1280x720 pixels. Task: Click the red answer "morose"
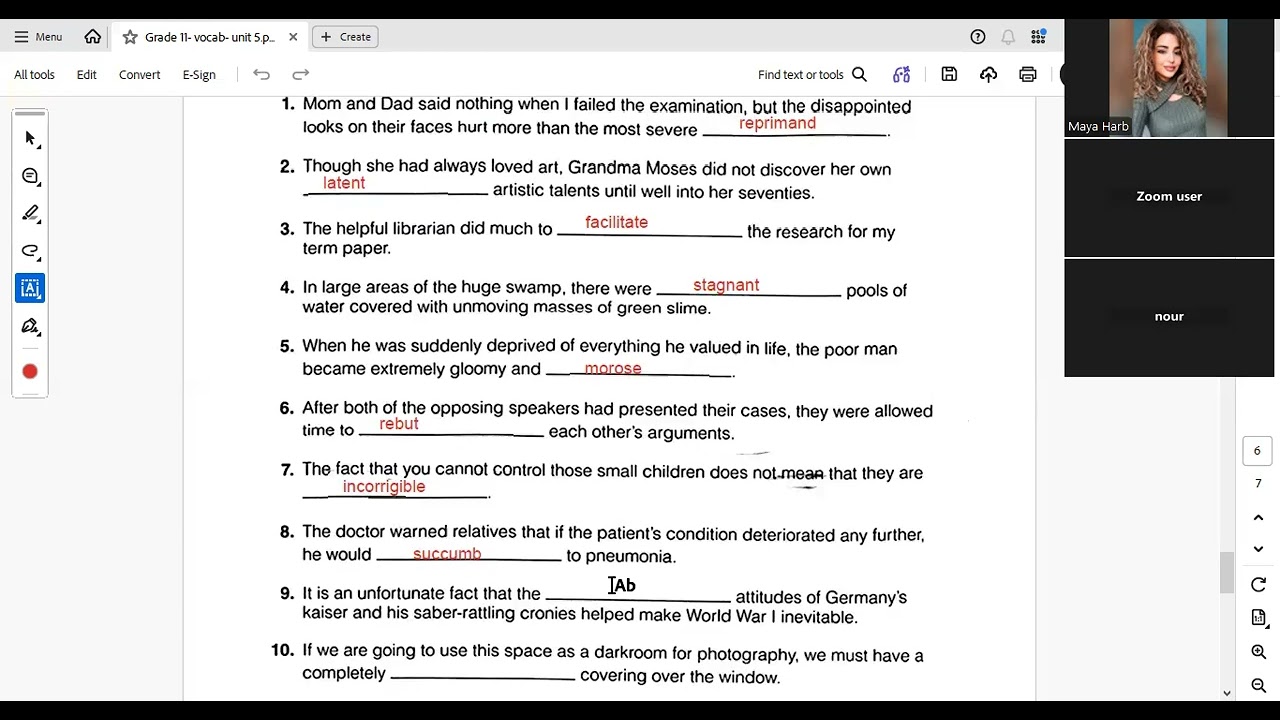coord(612,368)
